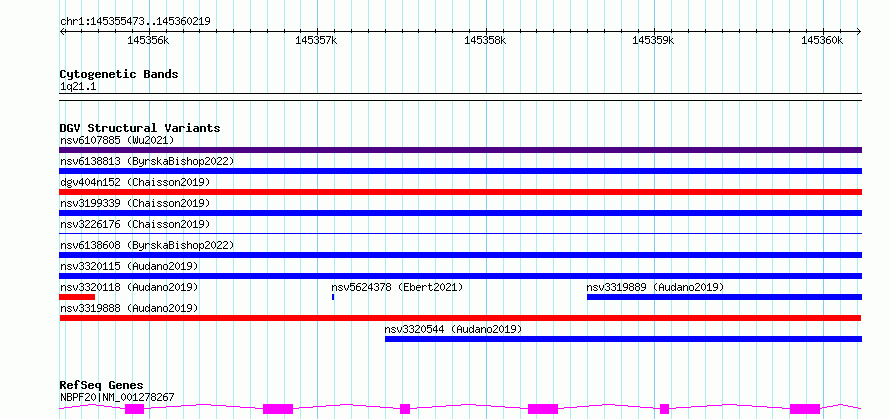Click the nsv3320115 (Audano2019) label
890x419 pixels.
[129, 266]
